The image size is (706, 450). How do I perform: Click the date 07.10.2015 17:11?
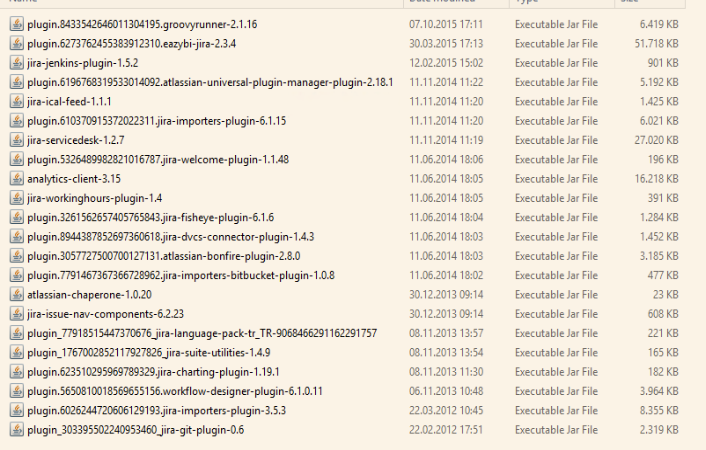(x=446, y=24)
